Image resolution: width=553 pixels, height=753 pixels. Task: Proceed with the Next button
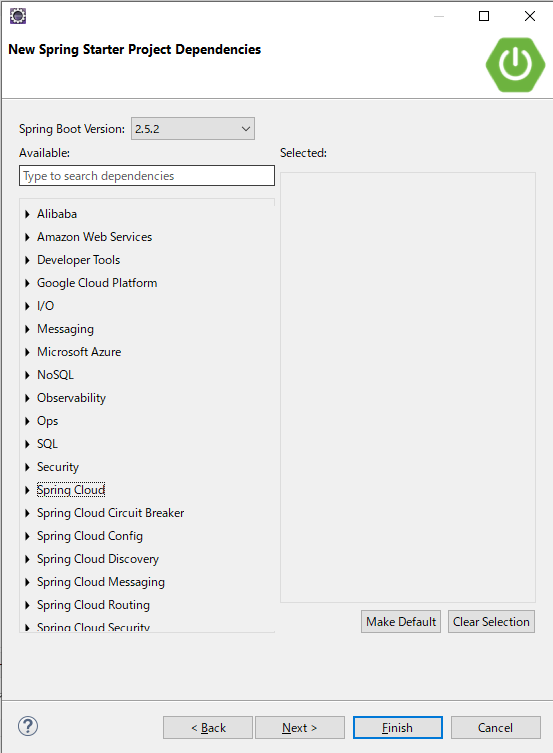300,728
